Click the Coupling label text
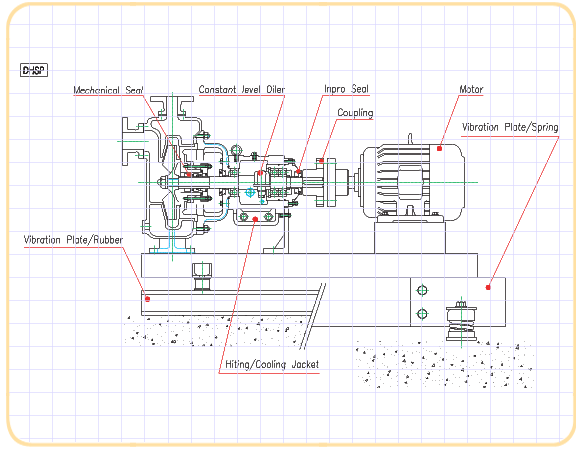Viewport: 584px width, 450px height. 355,112
